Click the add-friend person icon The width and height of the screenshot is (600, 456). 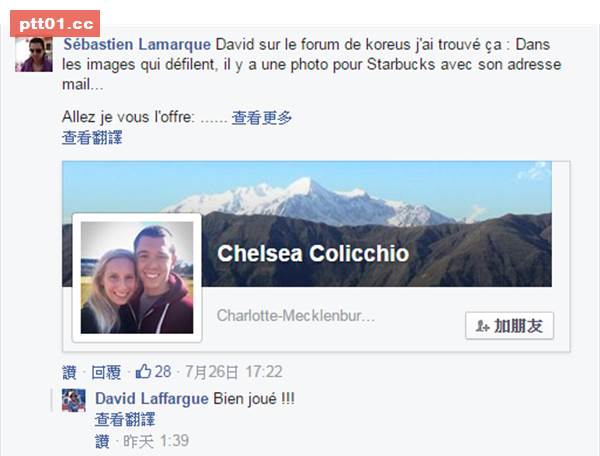pos(483,326)
